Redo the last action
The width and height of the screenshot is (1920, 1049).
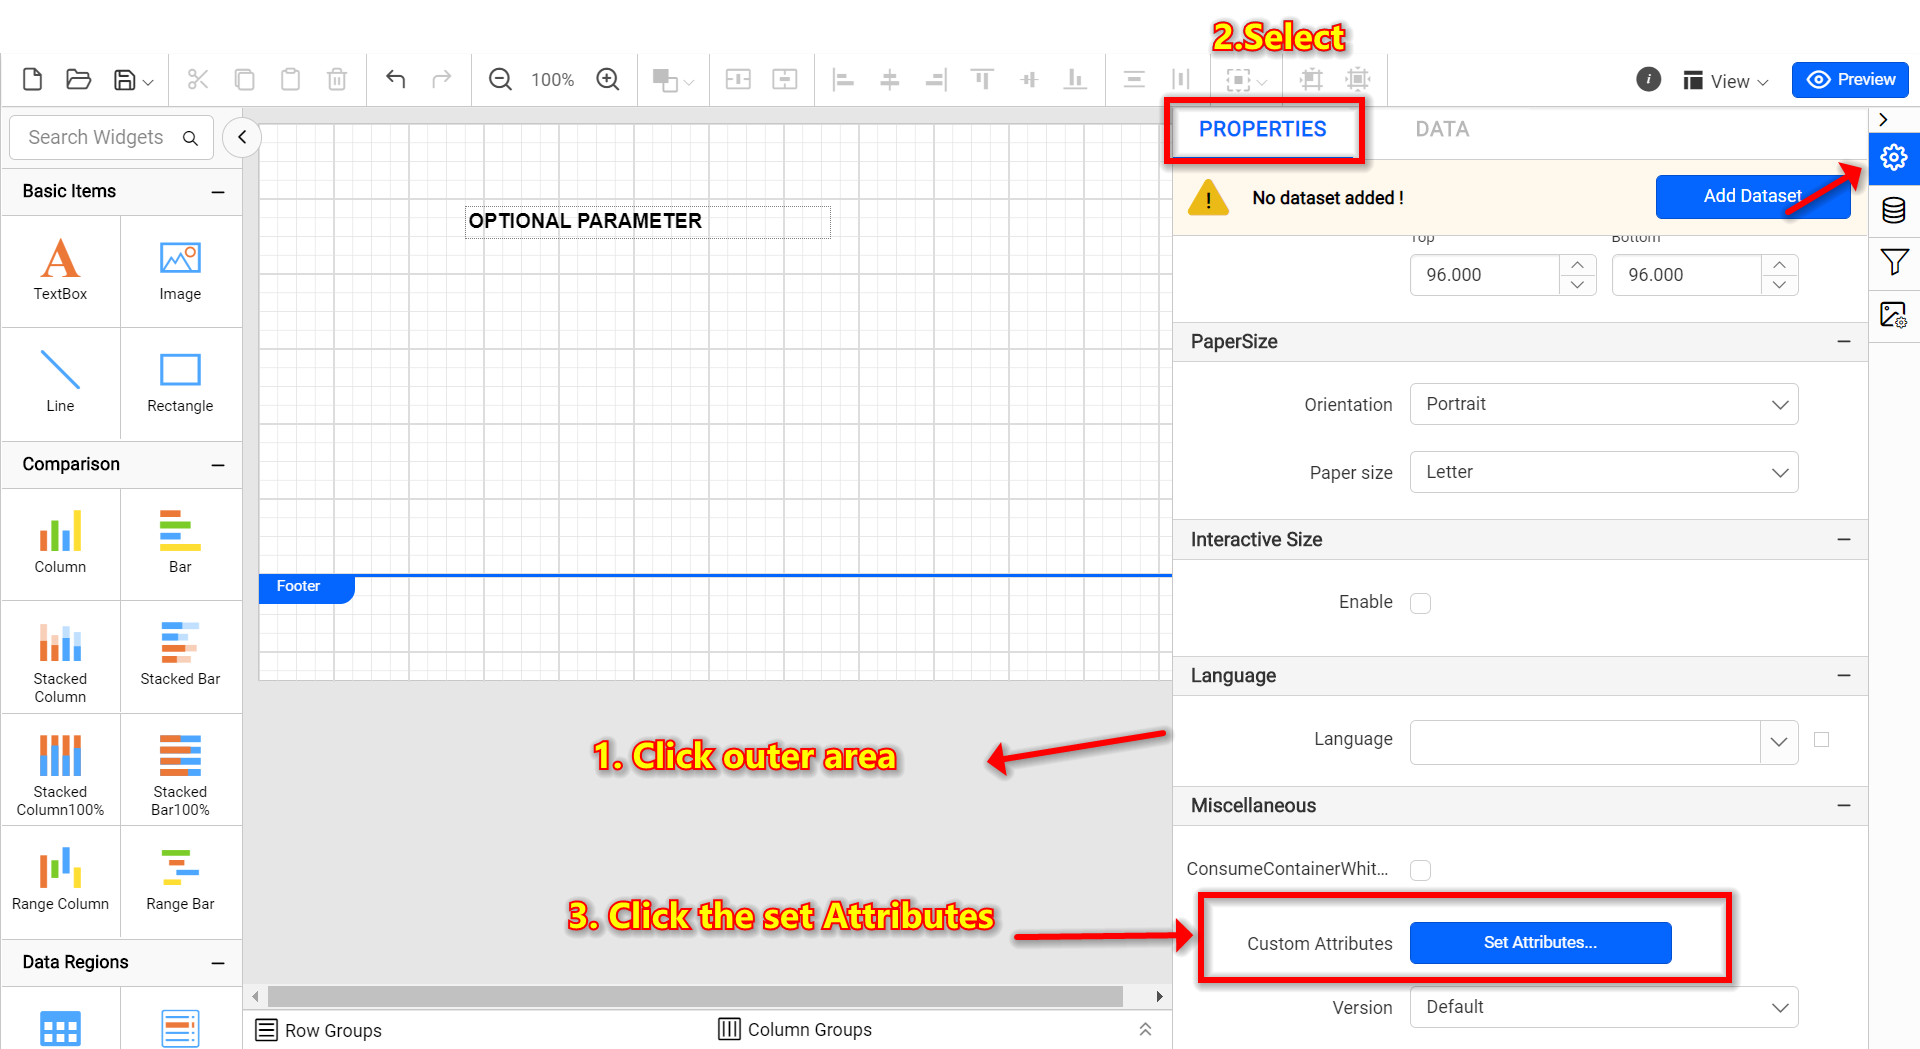(441, 79)
